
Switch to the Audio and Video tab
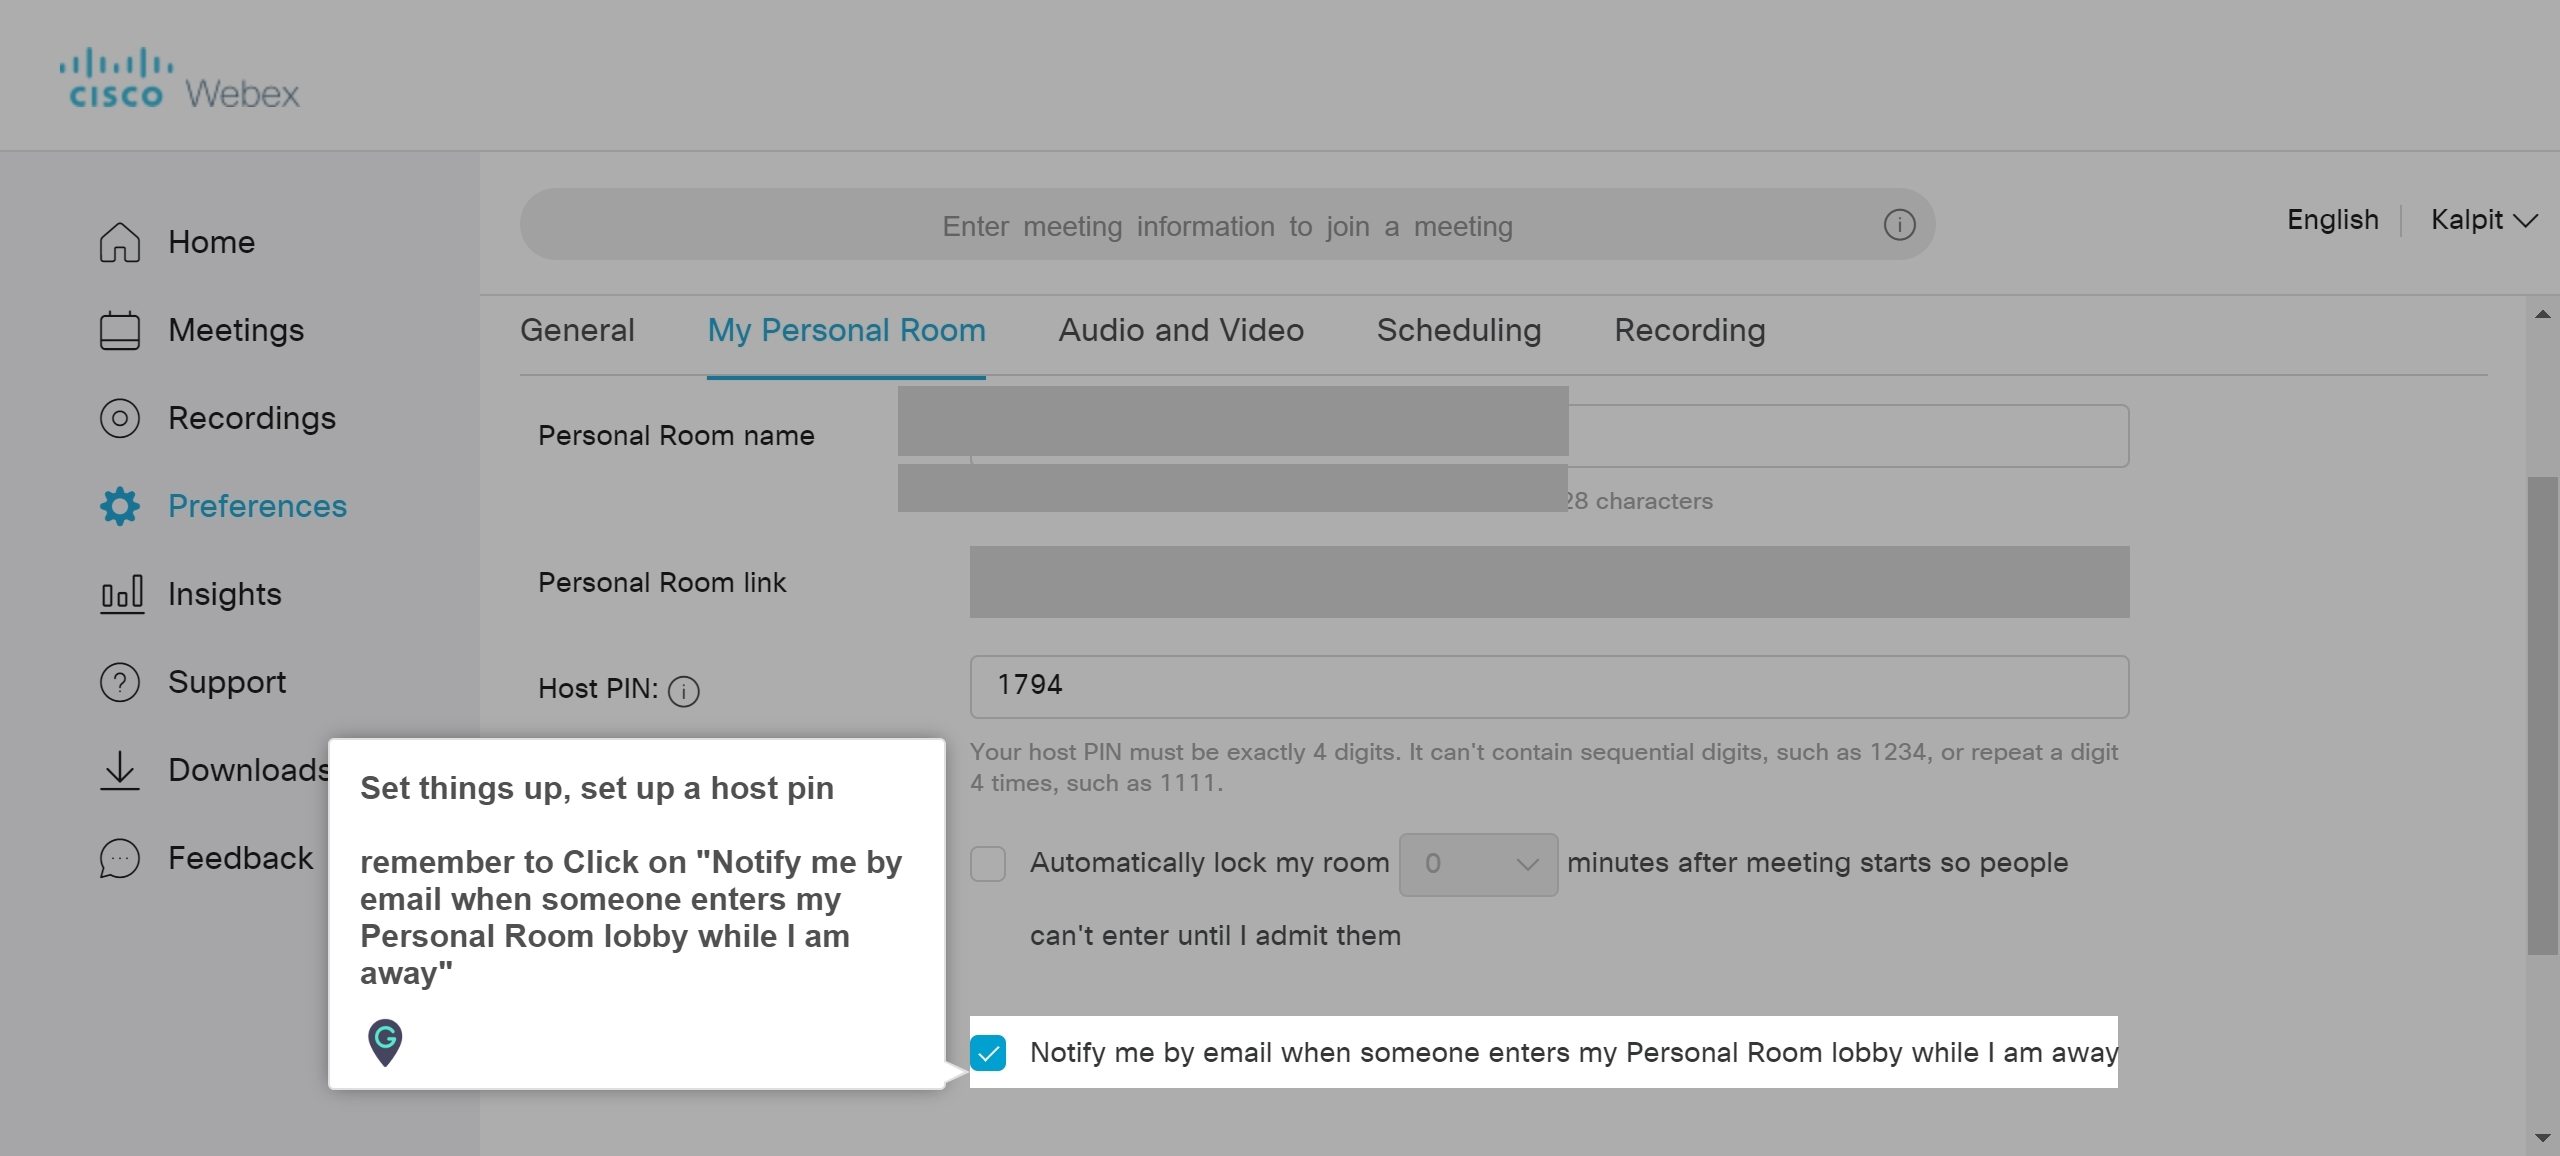click(1180, 330)
